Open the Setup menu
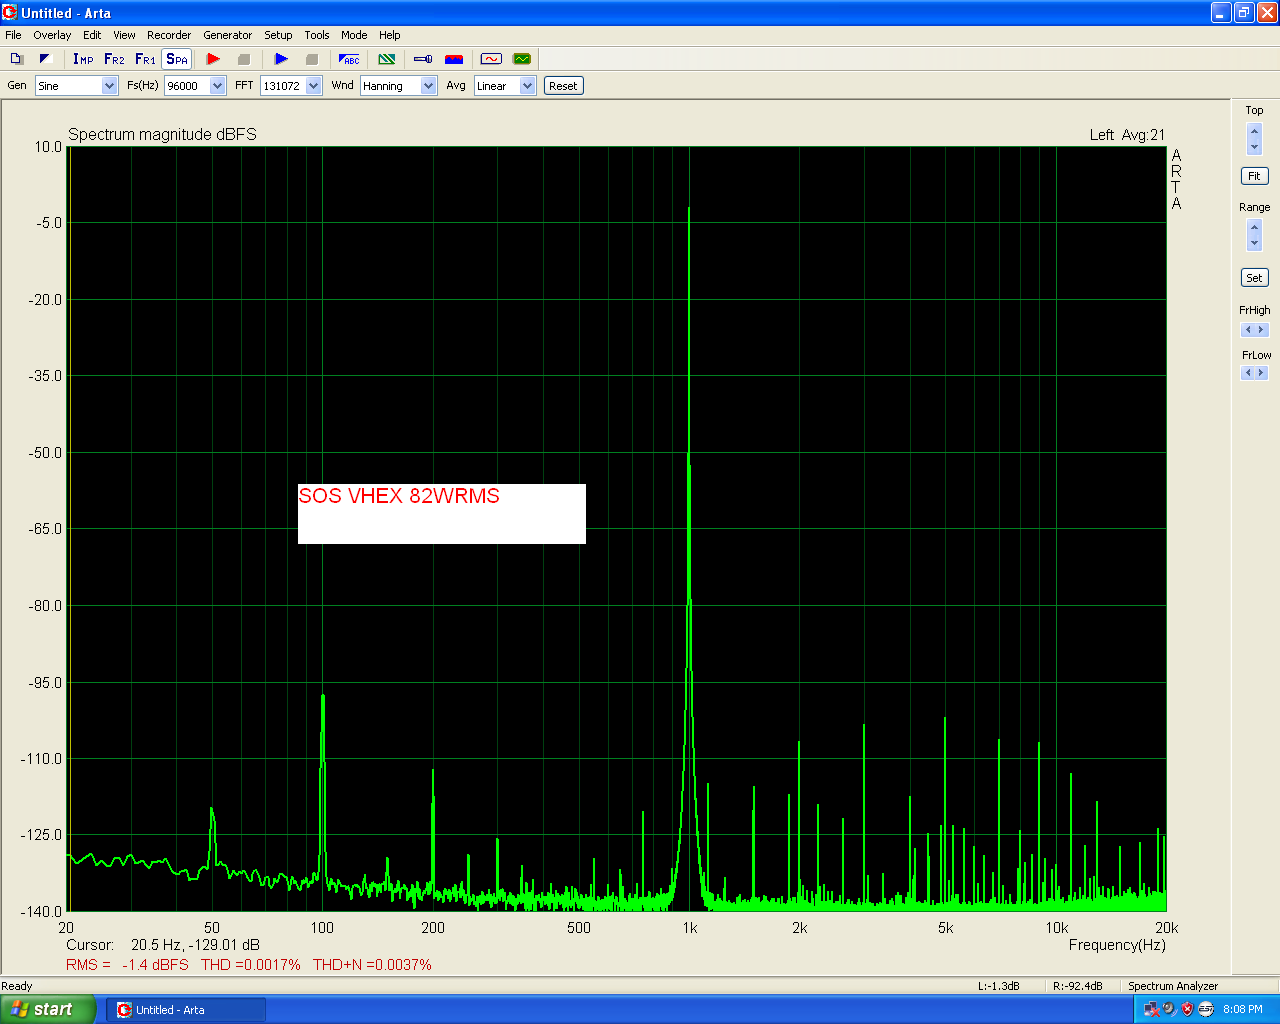 click(278, 35)
